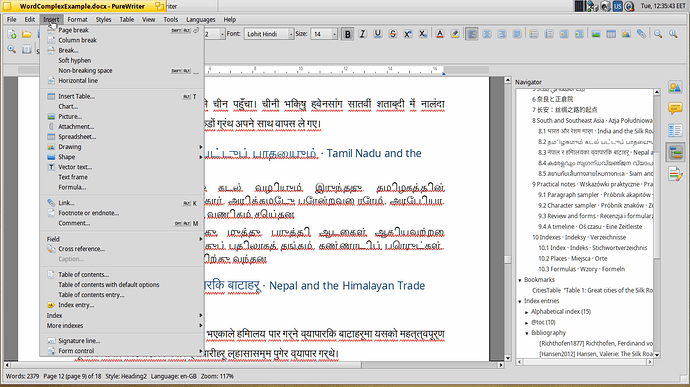690x387 pixels.
Task: Expand Alphabetical index (15) node
Action: point(527,312)
